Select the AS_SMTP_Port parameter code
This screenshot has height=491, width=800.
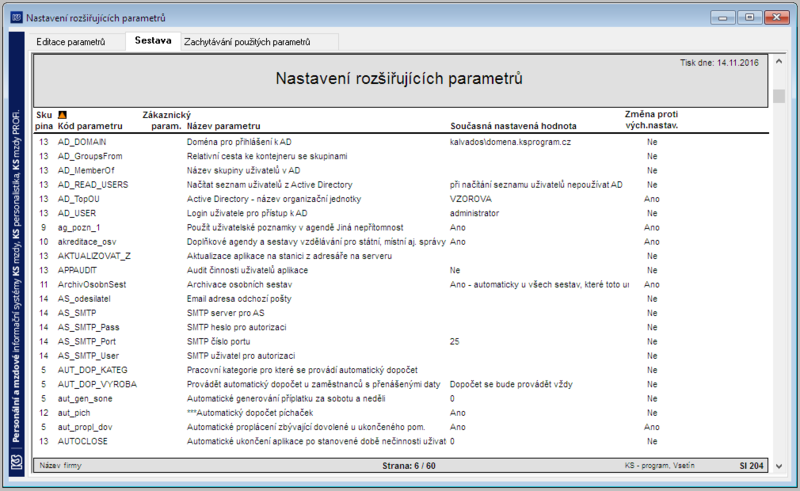(x=87, y=342)
